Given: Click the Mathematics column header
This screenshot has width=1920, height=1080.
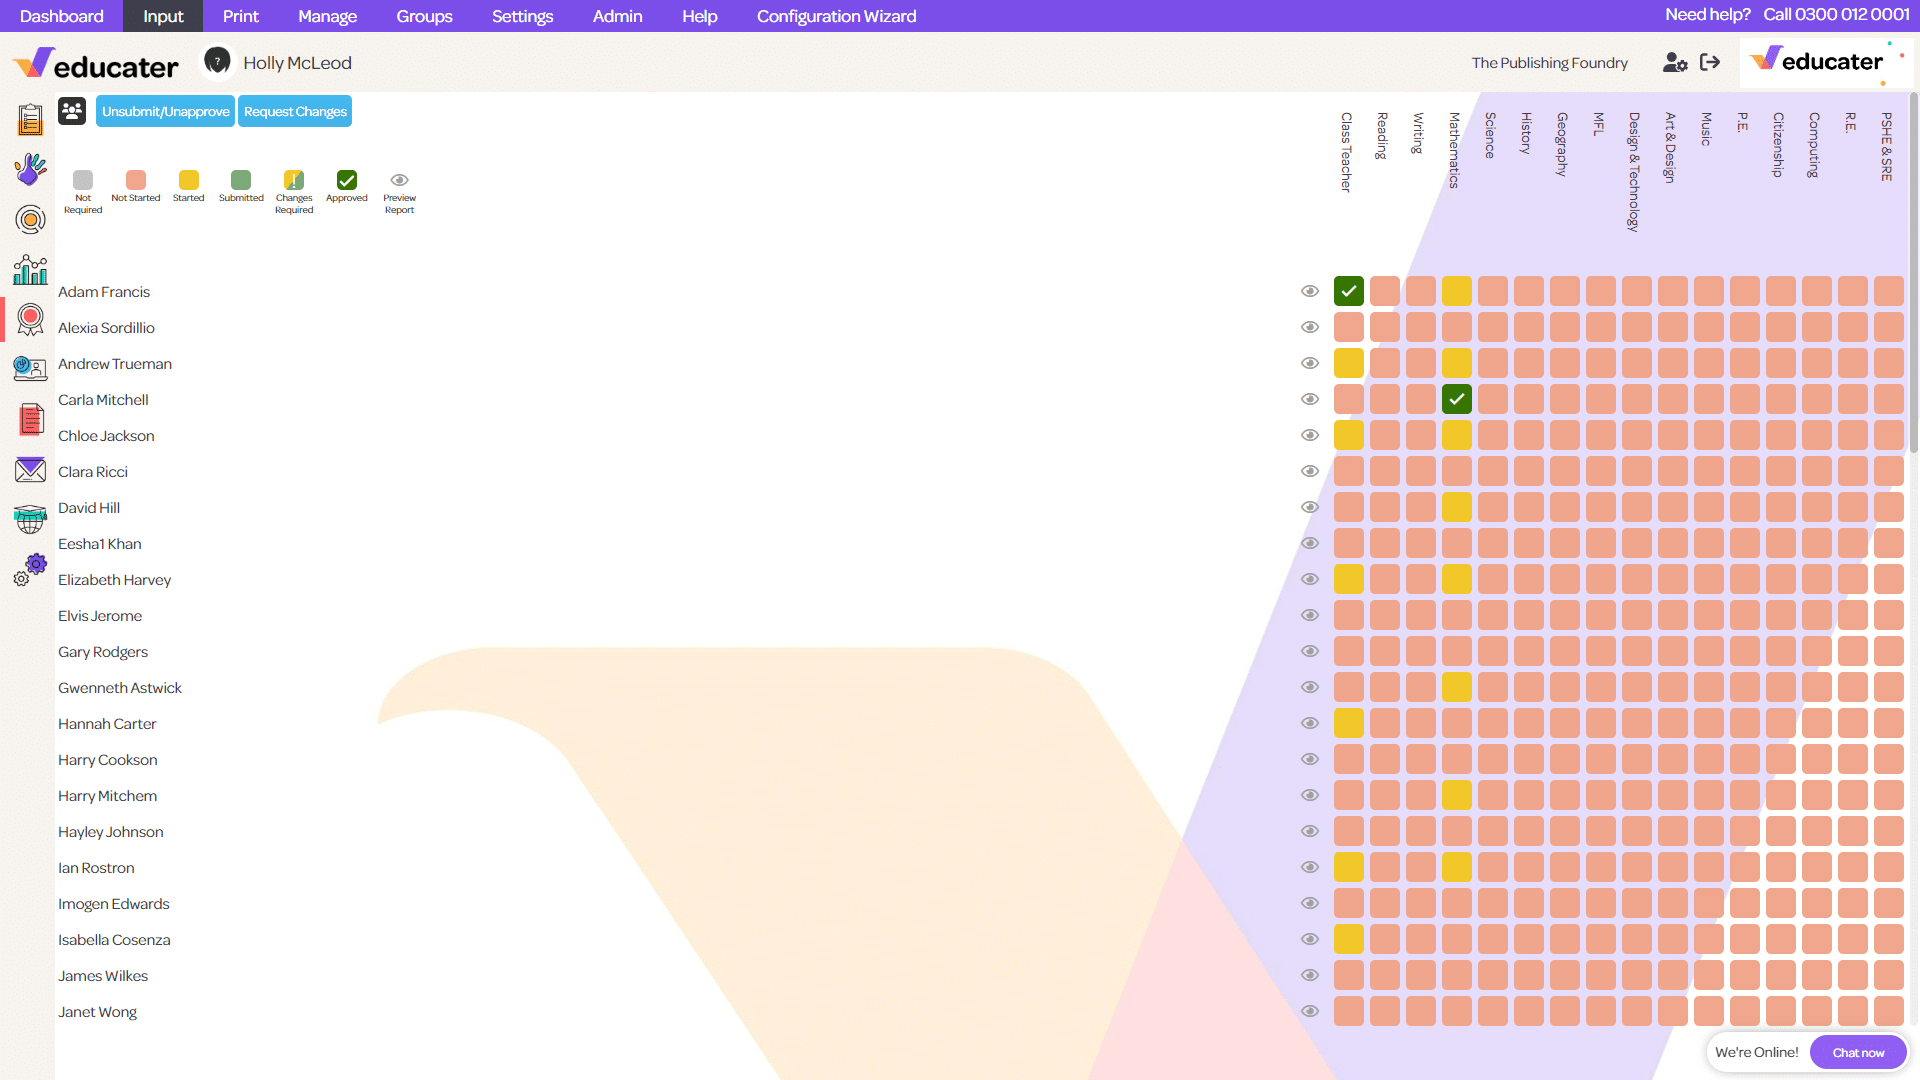Looking at the screenshot, I should (x=1455, y=150).
